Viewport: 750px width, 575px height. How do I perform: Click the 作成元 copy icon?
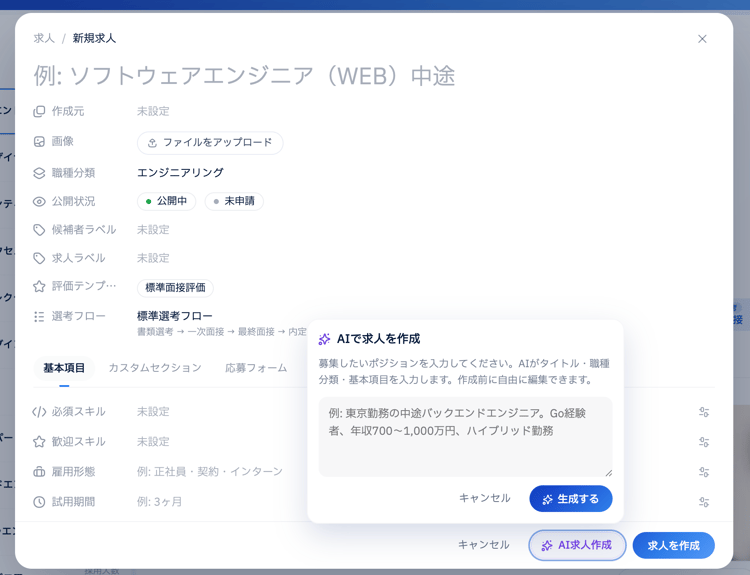point(39,111)
